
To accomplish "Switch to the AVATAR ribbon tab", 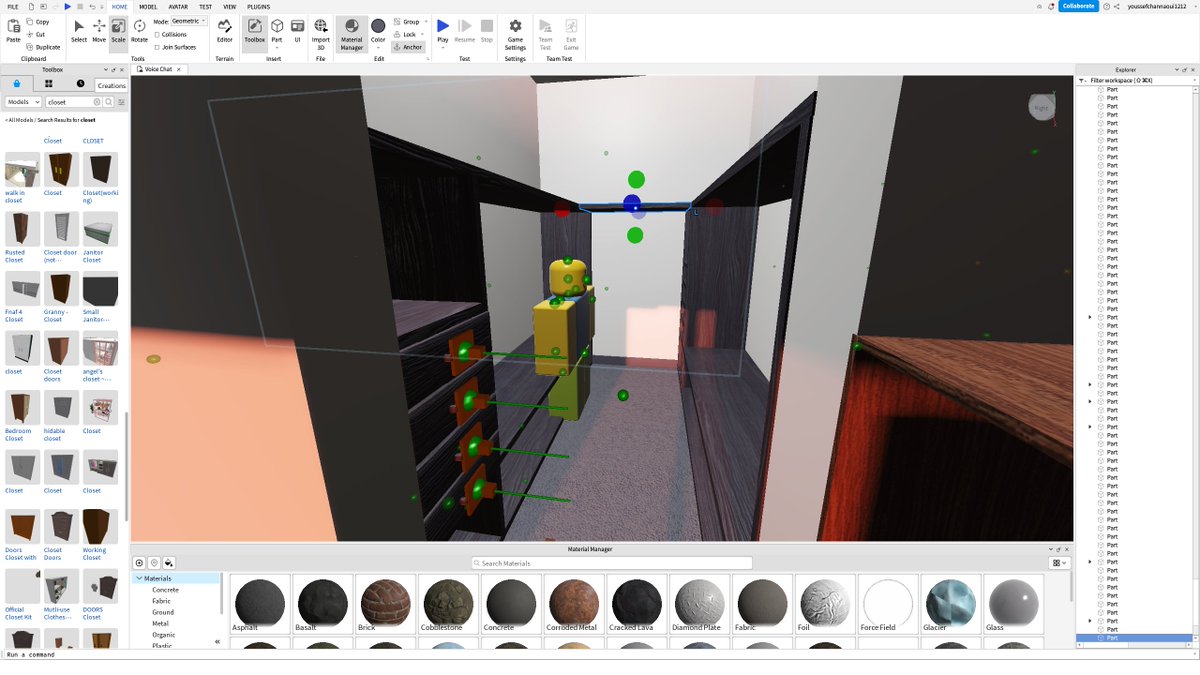I will coord(178,6).
